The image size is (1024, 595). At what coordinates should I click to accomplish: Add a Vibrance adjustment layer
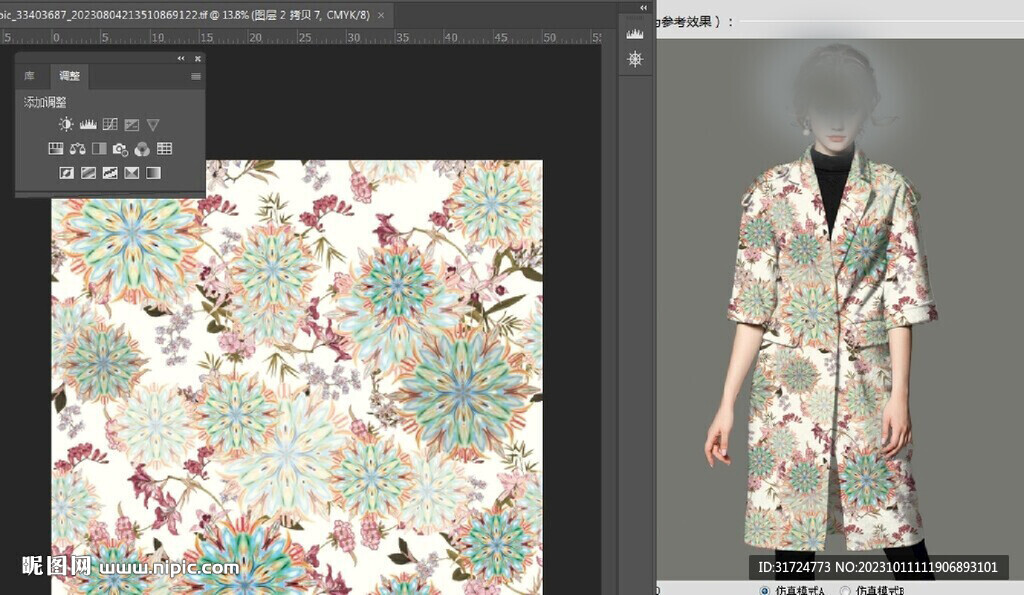click(153, 125)
